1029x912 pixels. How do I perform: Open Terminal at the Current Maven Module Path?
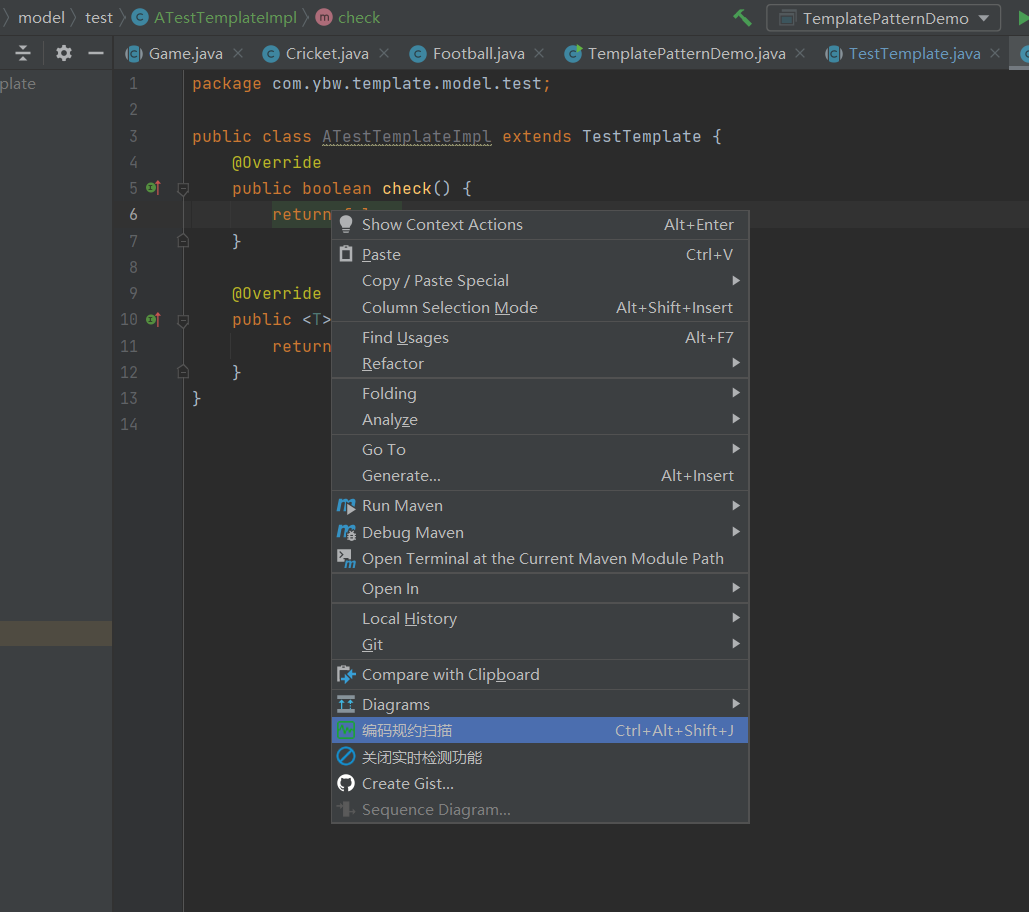coord(540,559)
